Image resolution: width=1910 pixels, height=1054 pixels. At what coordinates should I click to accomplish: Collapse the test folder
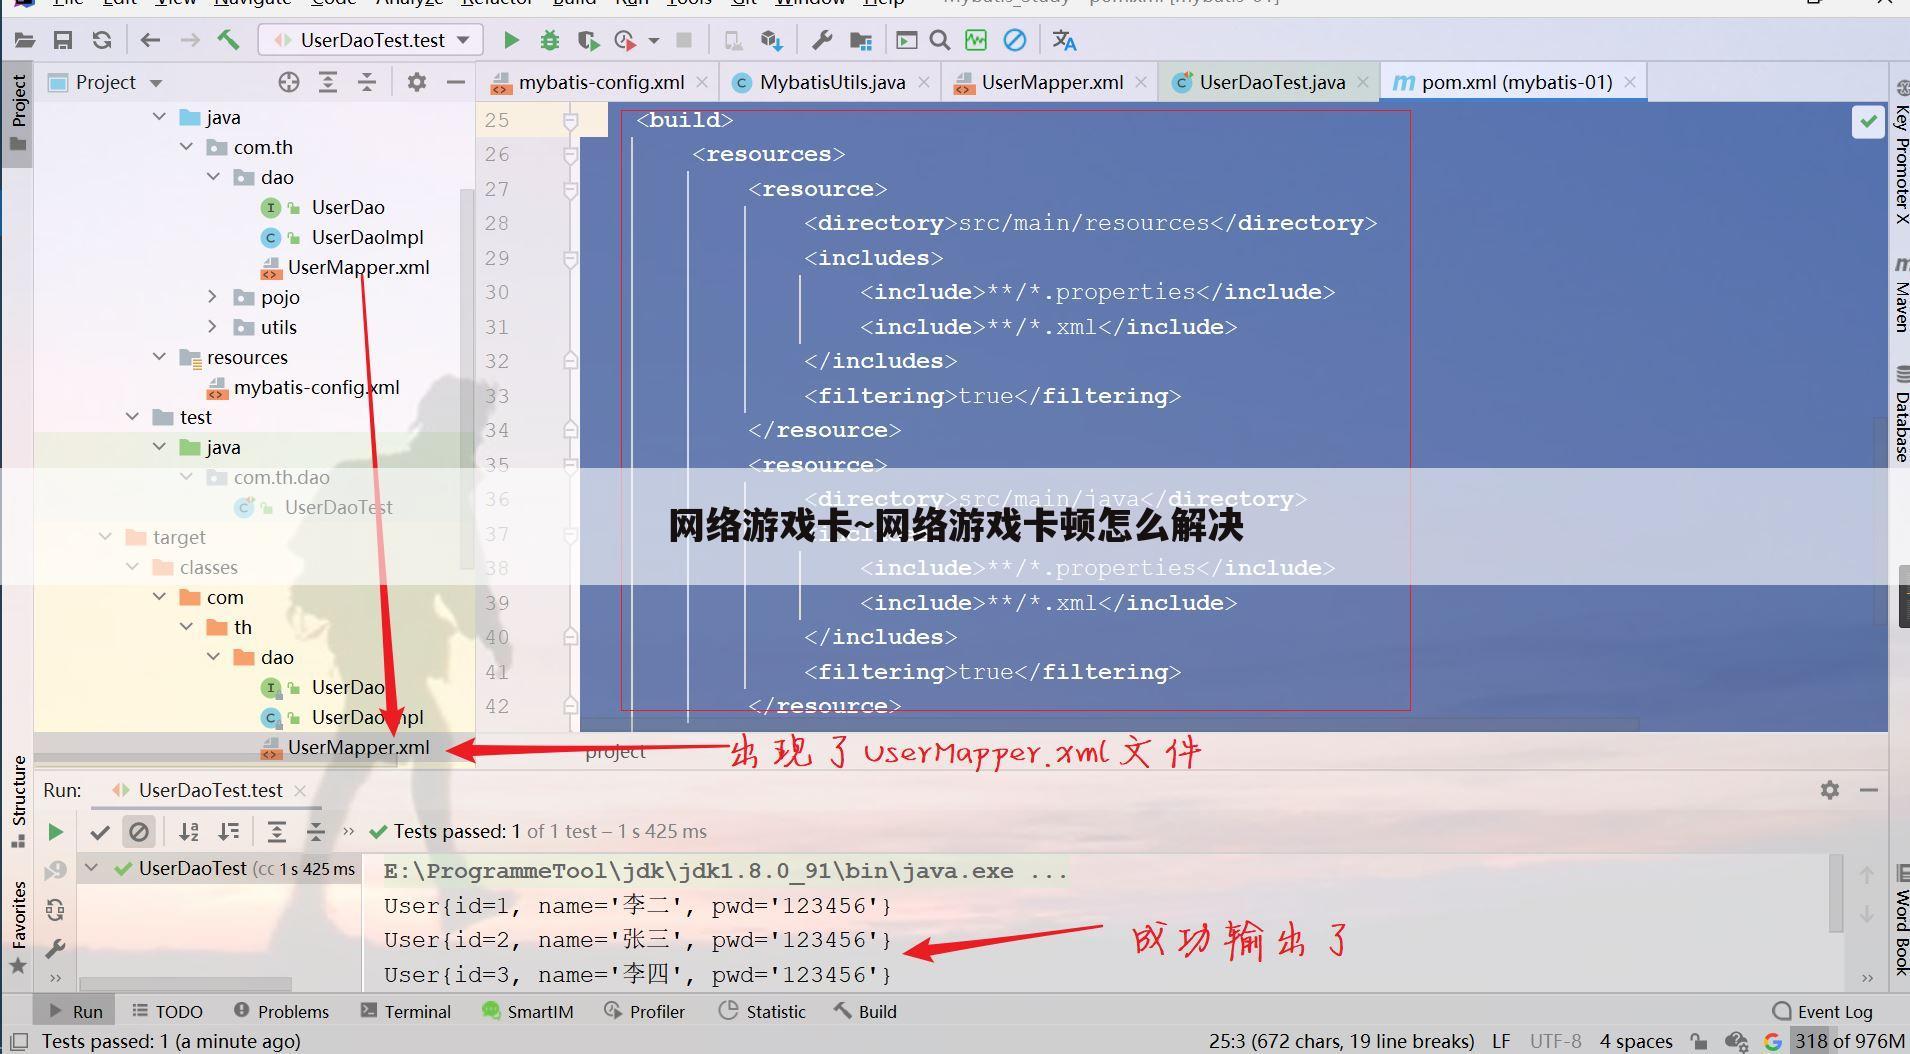(x=132, y=417)
